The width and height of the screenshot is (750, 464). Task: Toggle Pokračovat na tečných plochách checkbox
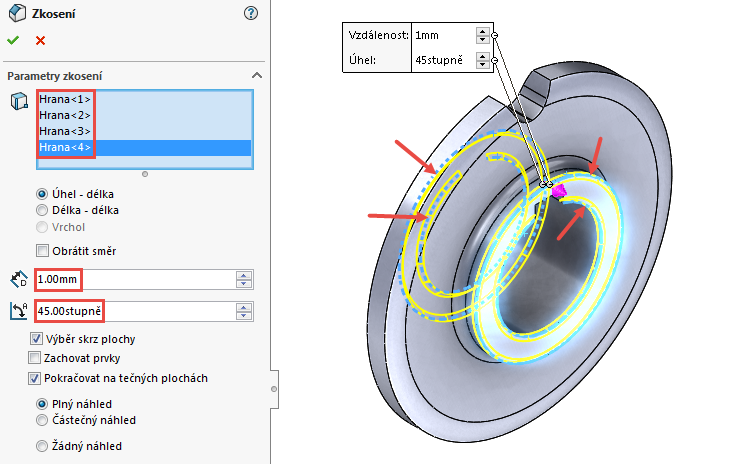pyautogui.click(x=34, y=378)
